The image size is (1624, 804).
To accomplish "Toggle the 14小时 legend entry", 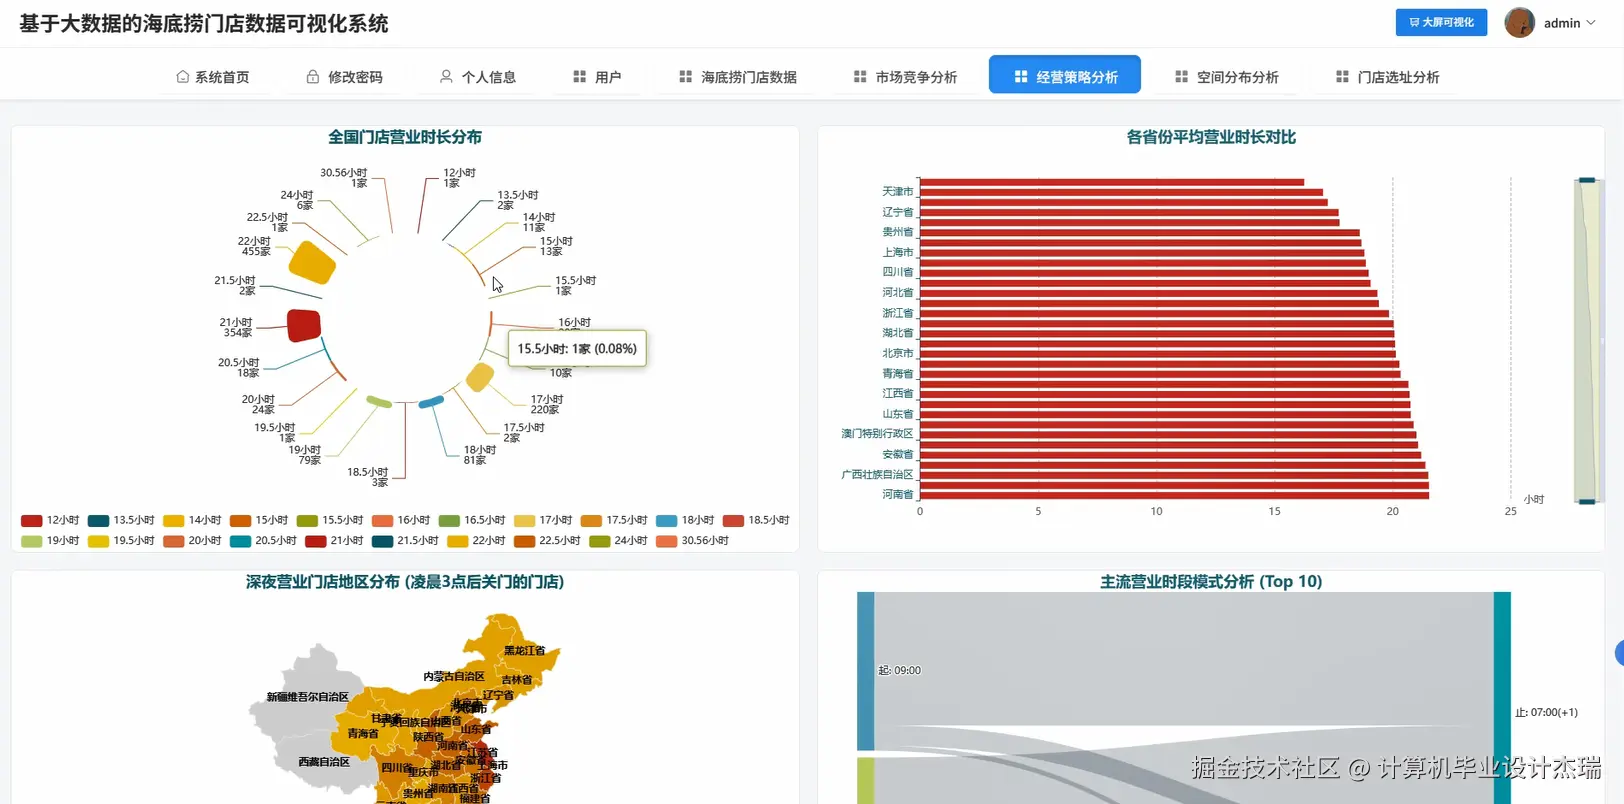I will (x=192, y=520).
